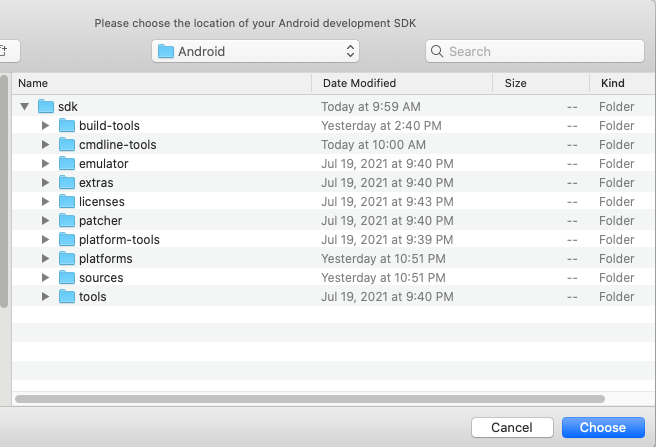Click the licenses folder icon
656x447 pixels.
tap(67, 201)
